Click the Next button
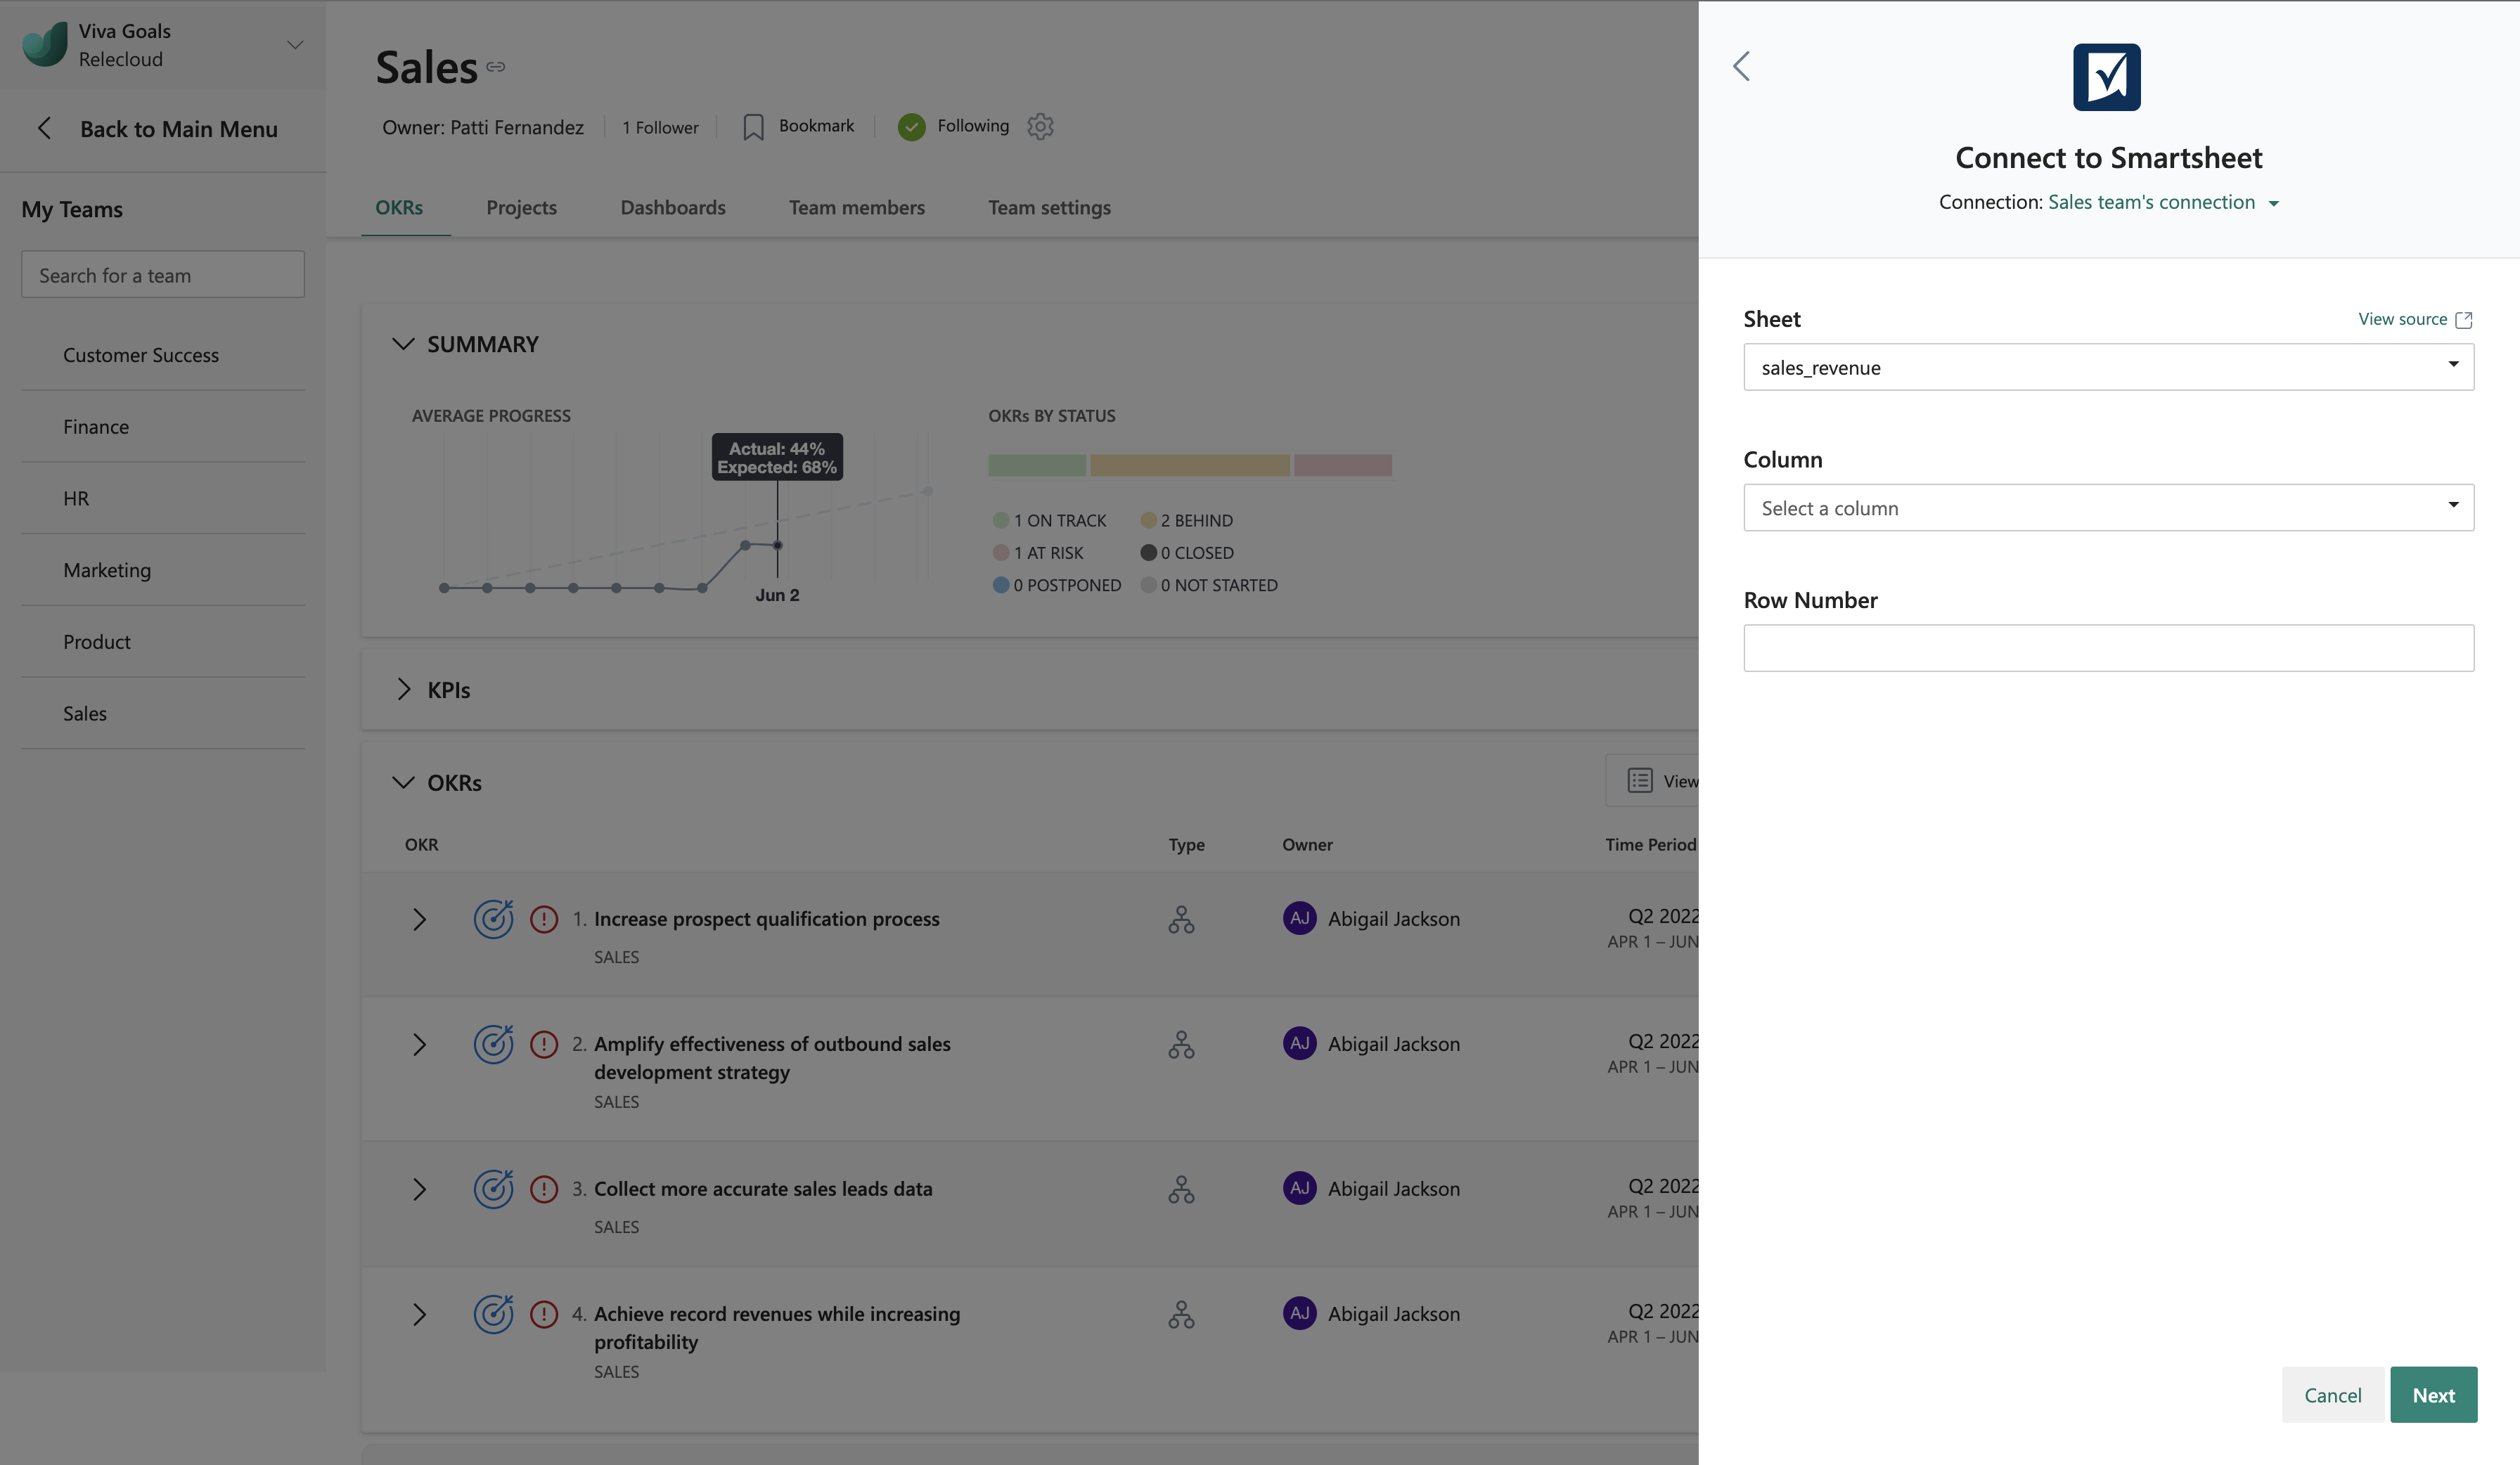Screen dimensions: 2520x1465 coord(2432,1394)
